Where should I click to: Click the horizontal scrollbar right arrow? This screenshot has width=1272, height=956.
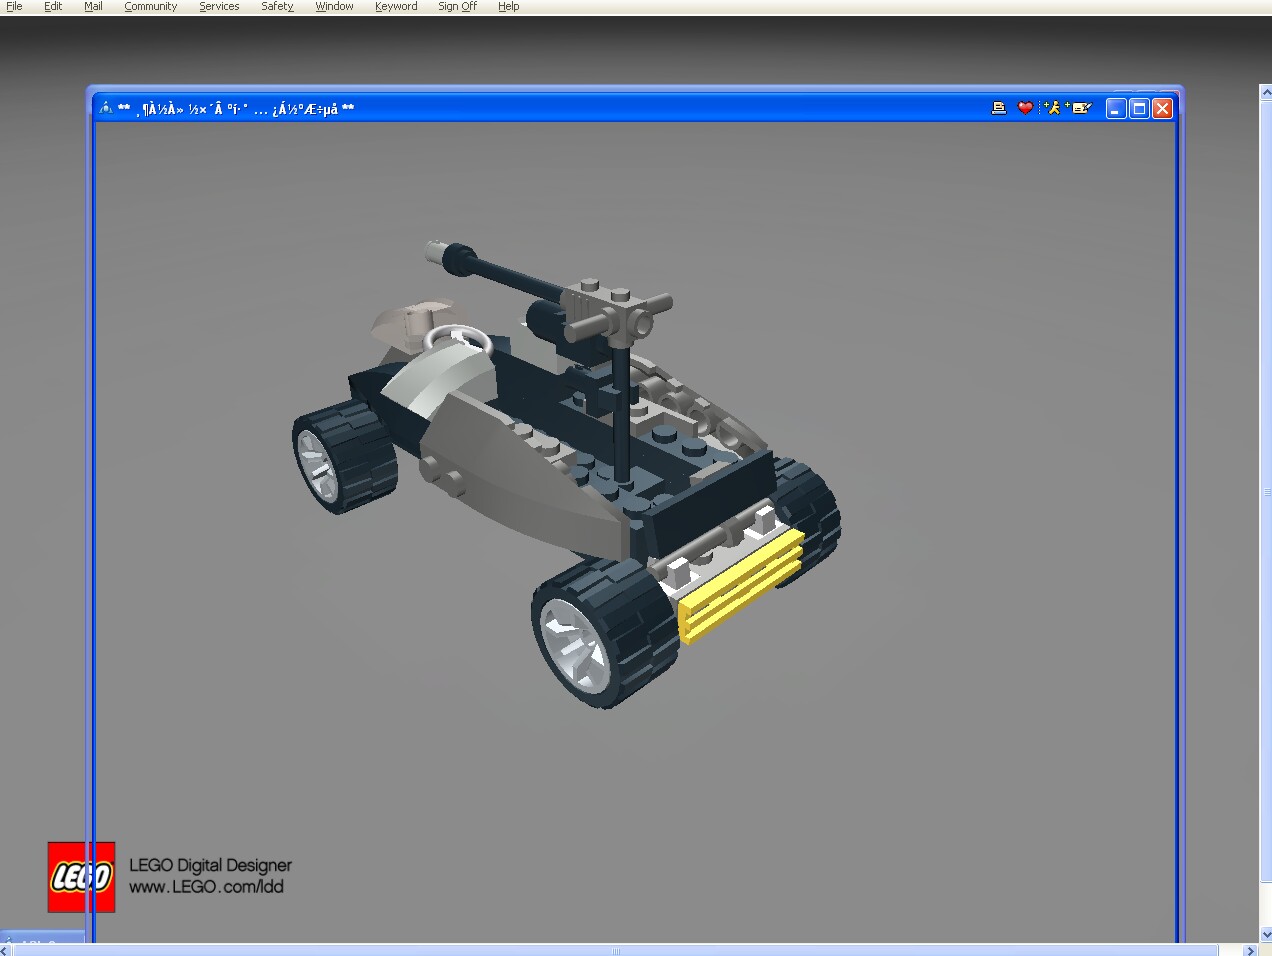[1249, 950]
